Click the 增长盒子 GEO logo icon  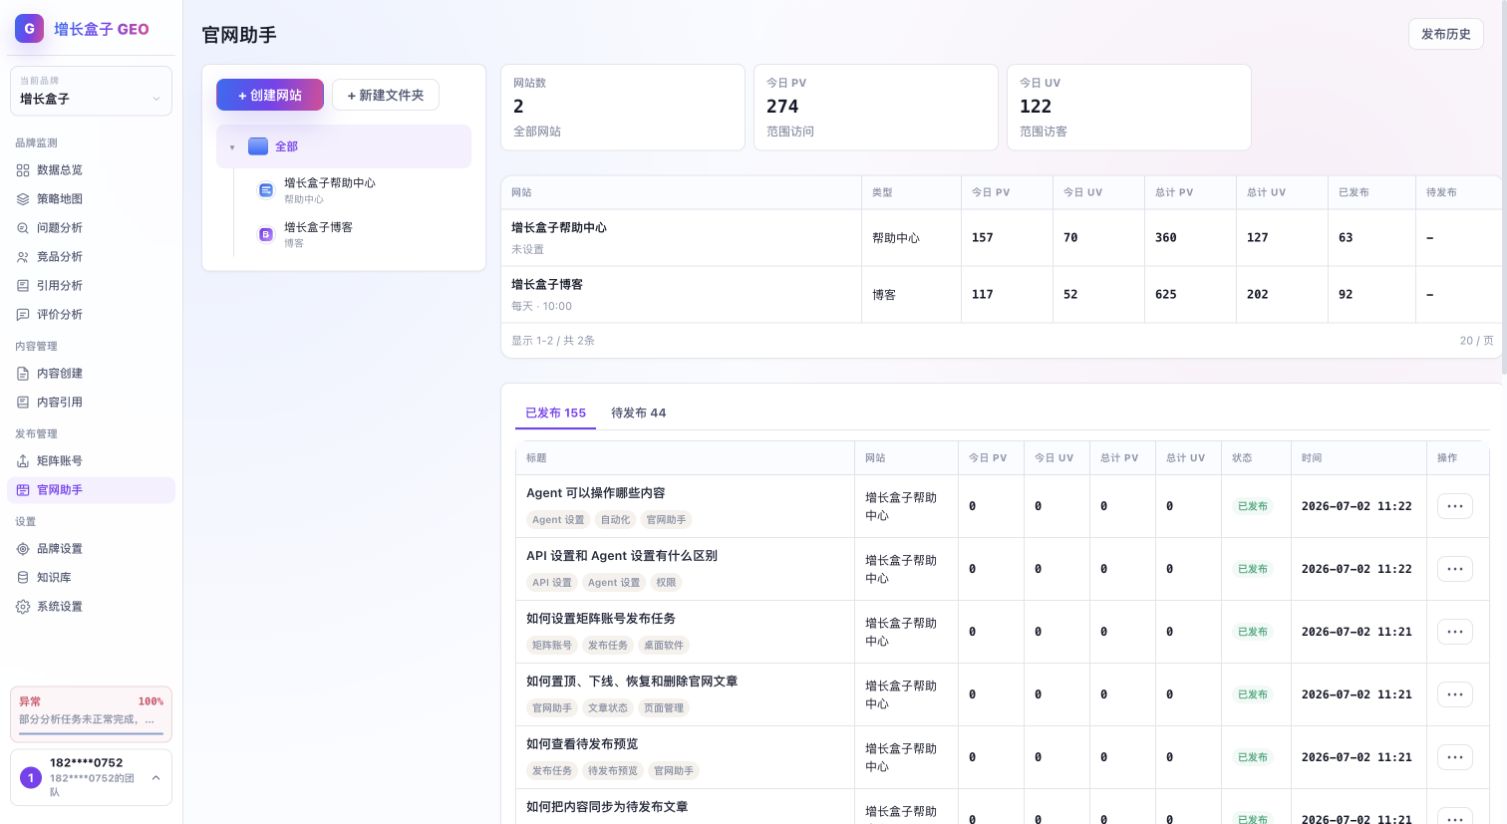[29, 29]
